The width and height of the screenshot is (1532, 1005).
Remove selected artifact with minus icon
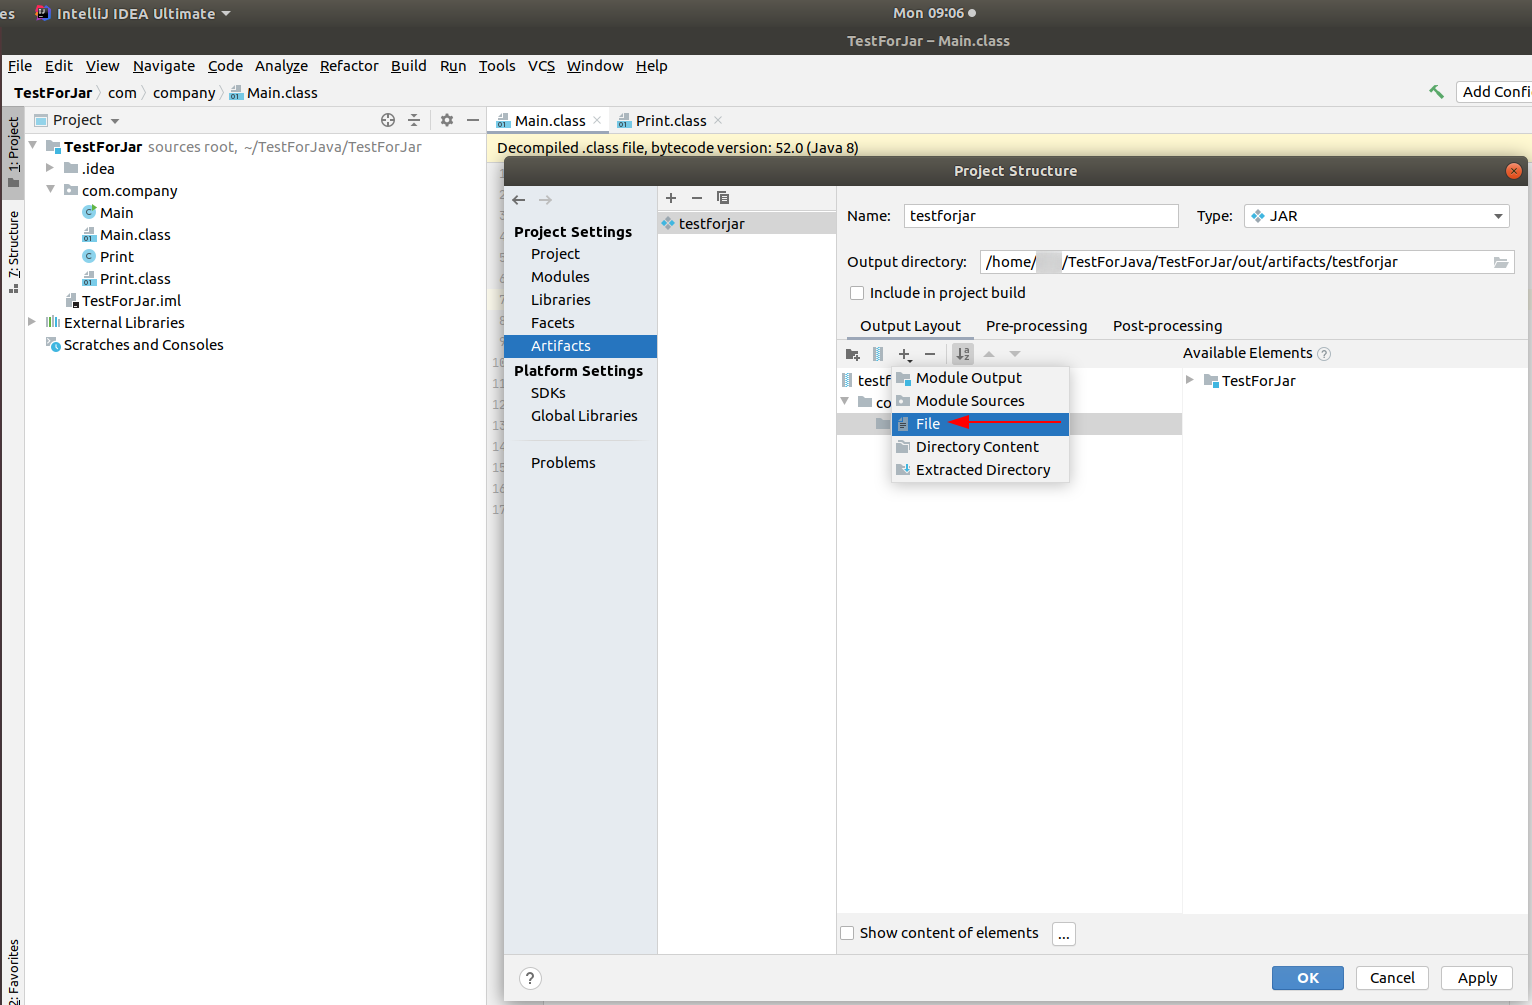tap(697, 198)
